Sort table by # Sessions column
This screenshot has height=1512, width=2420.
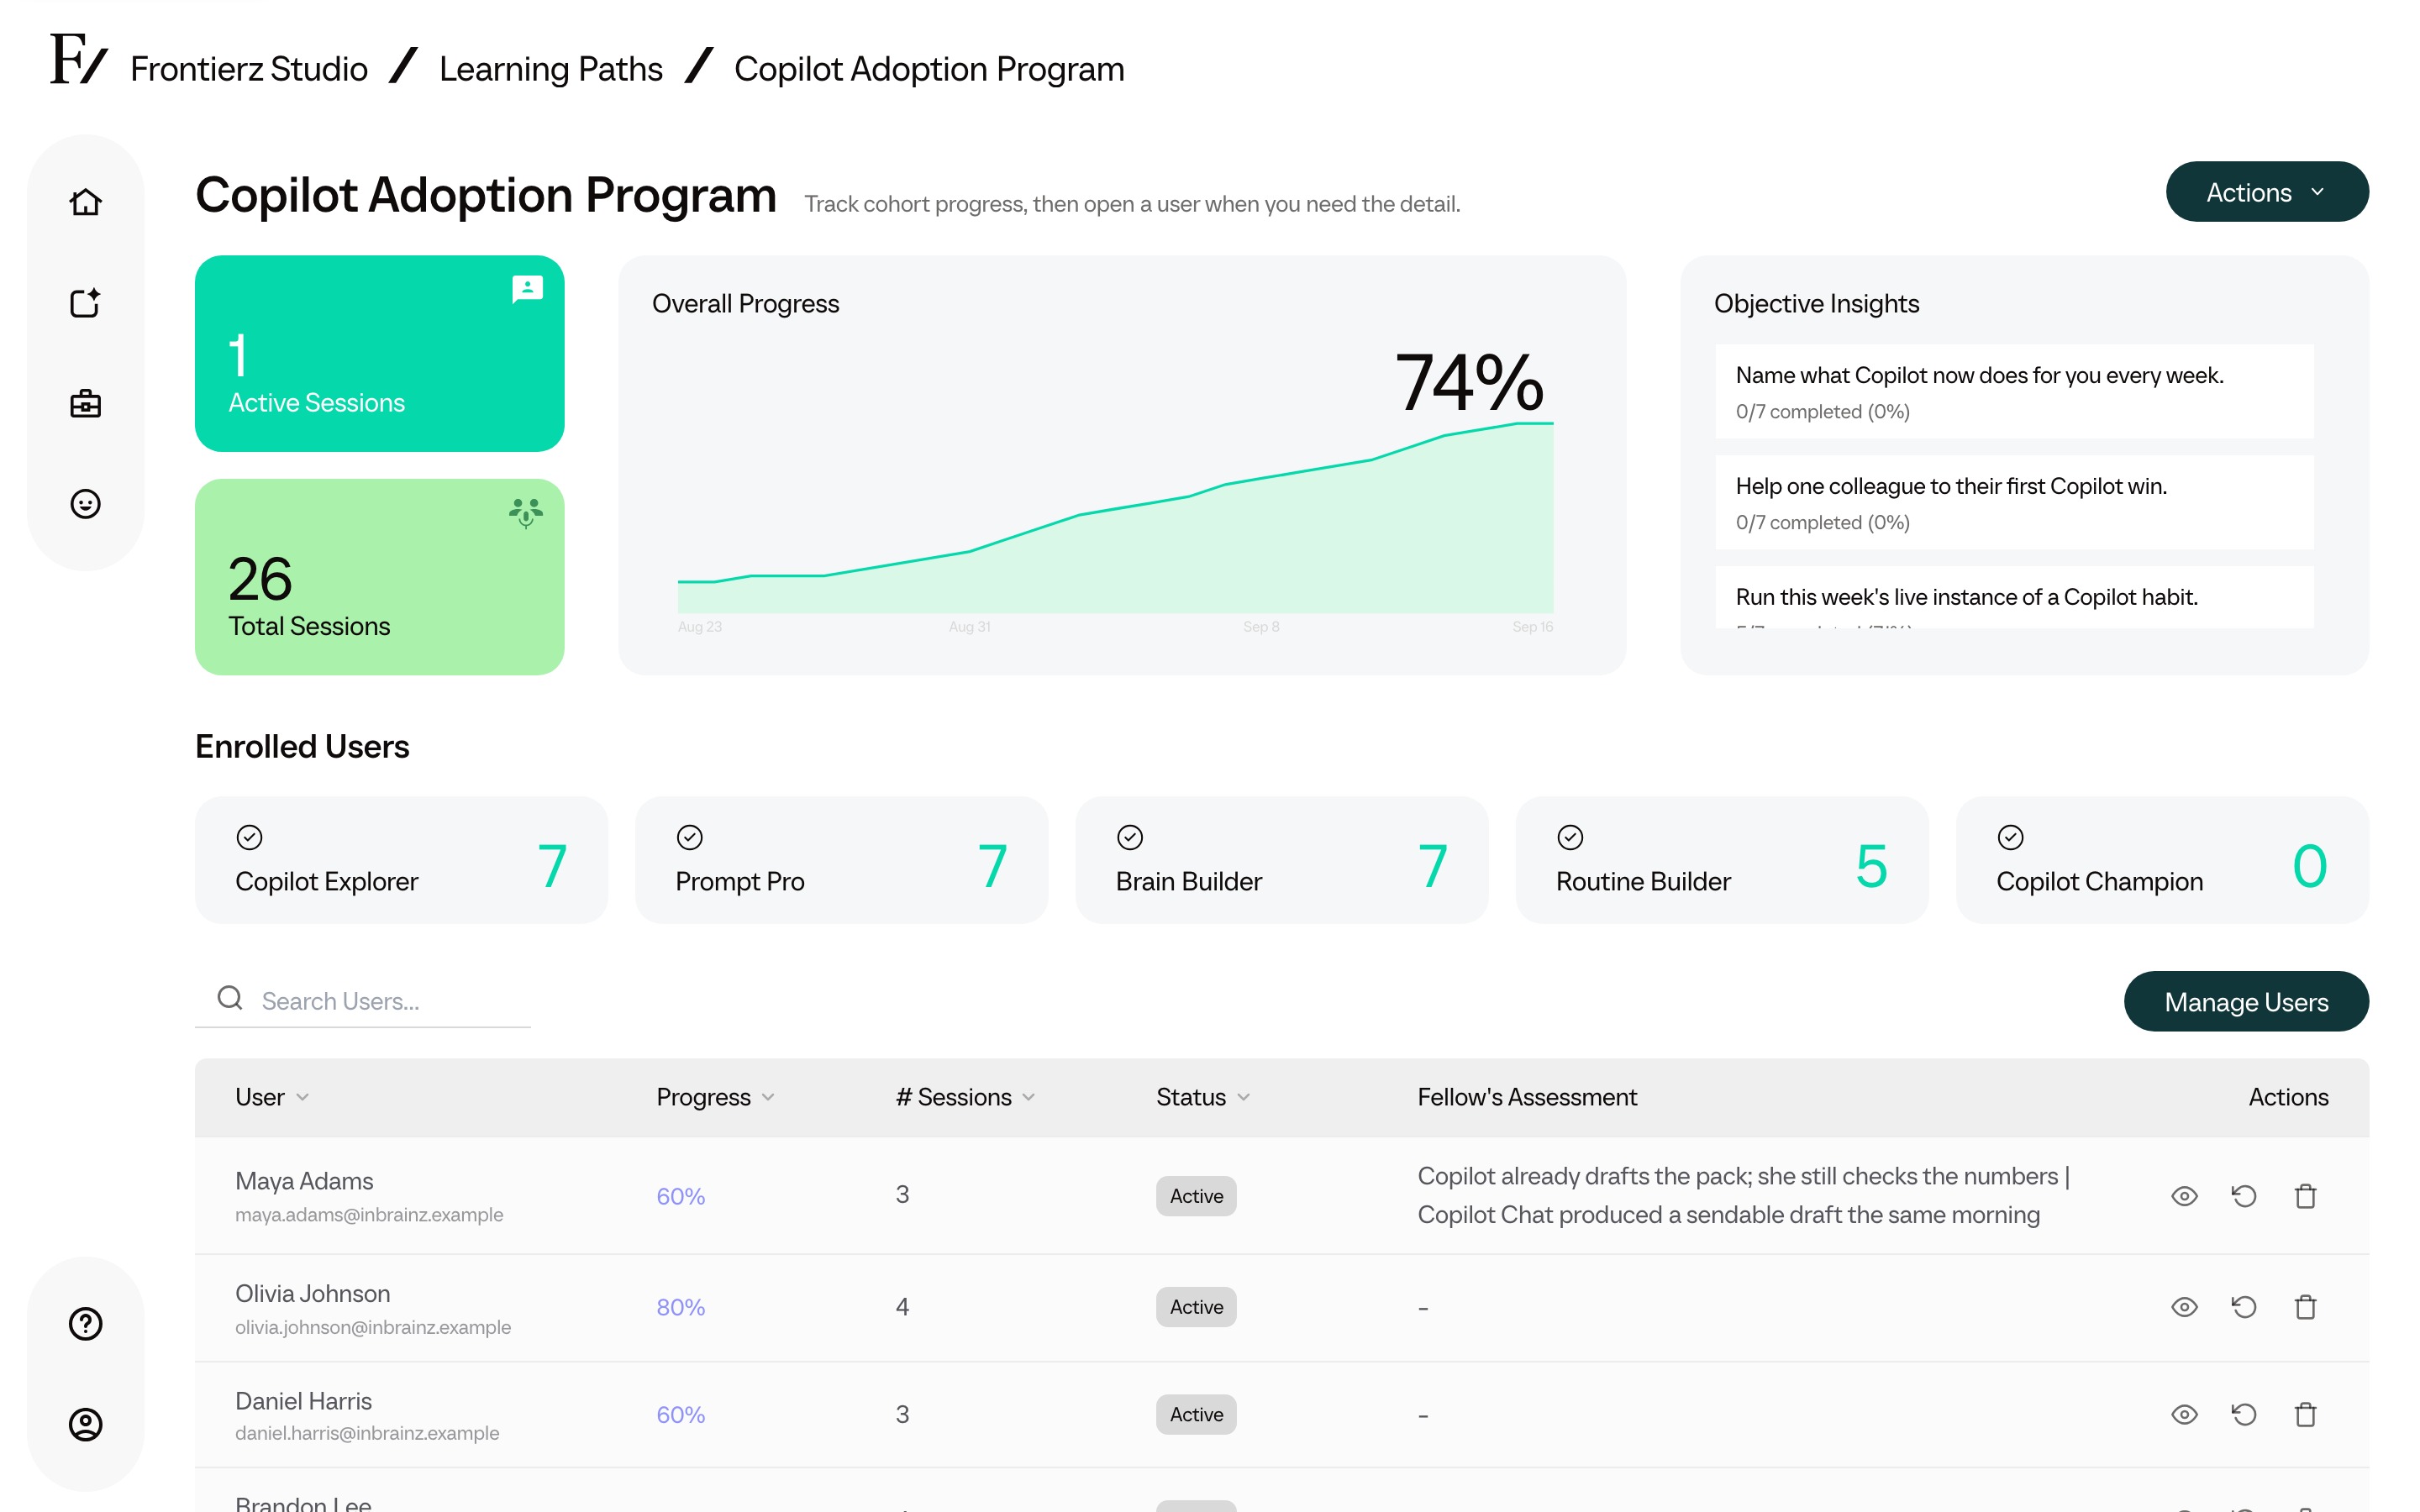pos(965,1097)
